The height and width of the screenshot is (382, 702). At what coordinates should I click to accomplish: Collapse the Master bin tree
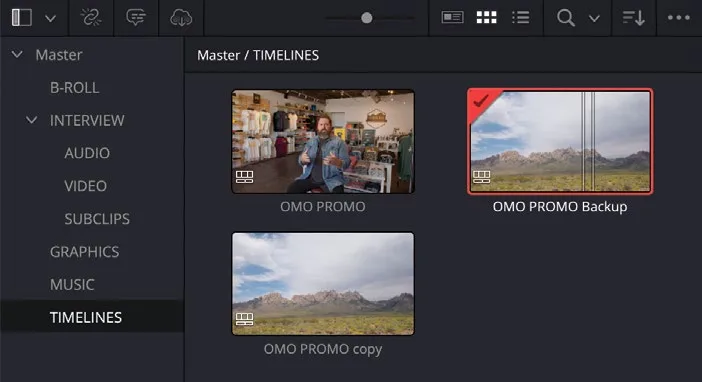click(x=17, y=55)
